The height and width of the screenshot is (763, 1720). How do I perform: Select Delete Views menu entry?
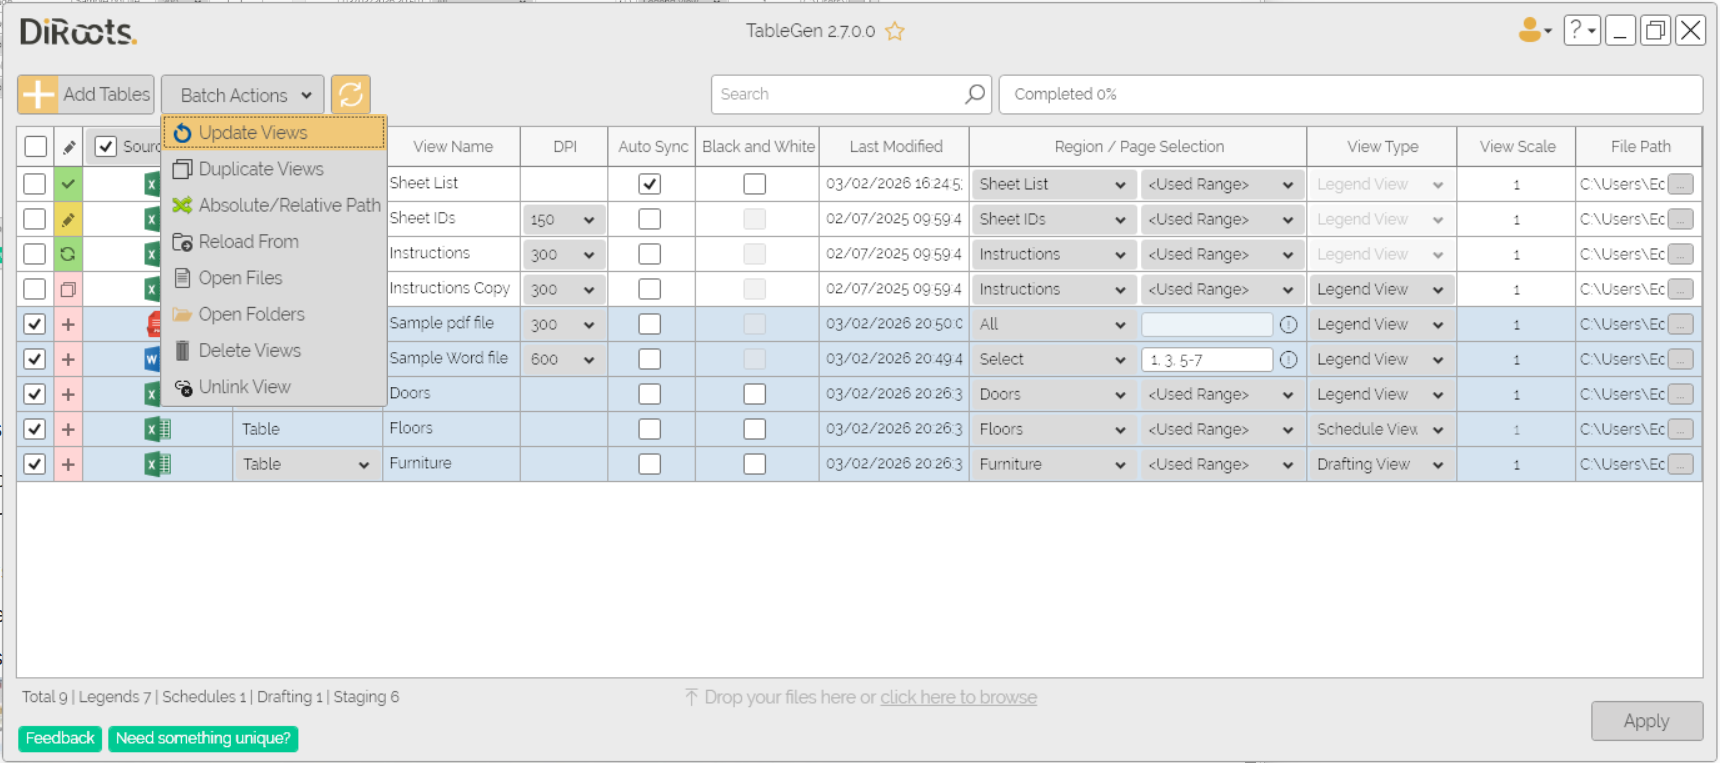pyautogui.click(x=274, y=350)
